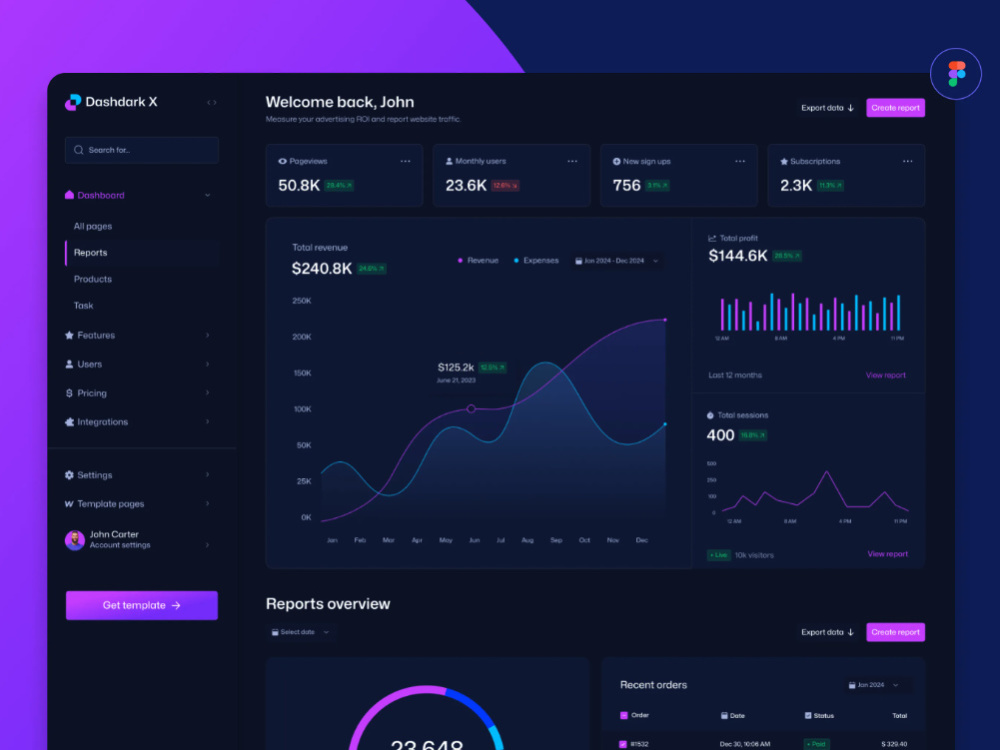Toggle the Order header select-all checkbox
Image resolution: width=1000 pixels, height=750 pixels.
click(x=624, y=715)
